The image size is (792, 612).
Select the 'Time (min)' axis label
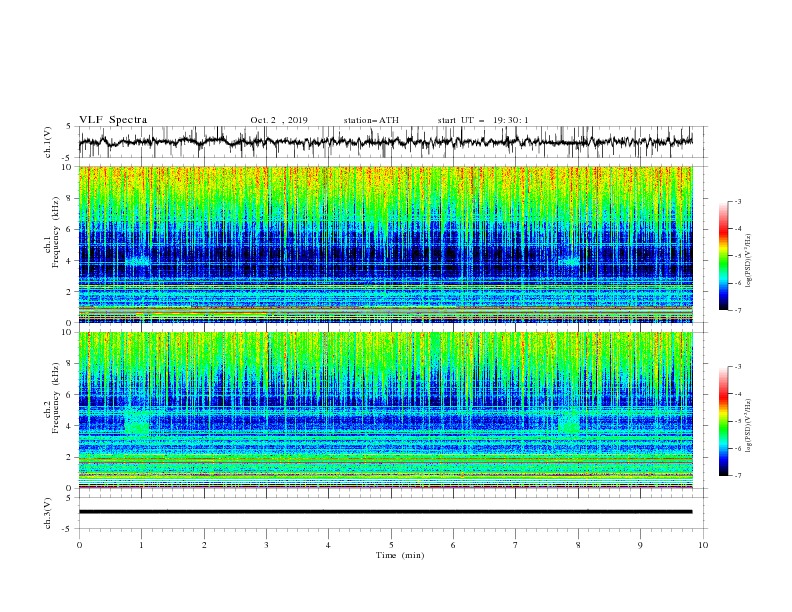tap(400, 555)
